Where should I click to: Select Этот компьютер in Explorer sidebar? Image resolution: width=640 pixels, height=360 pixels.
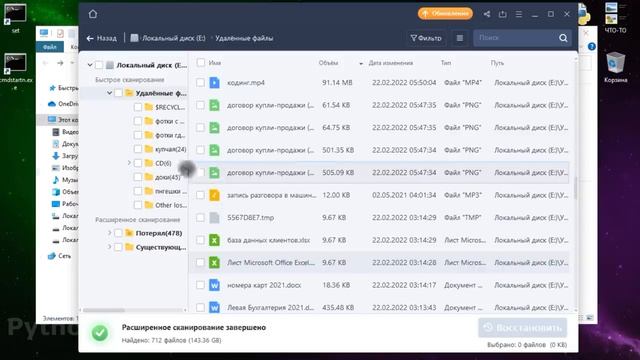click(x=62, y=120)
